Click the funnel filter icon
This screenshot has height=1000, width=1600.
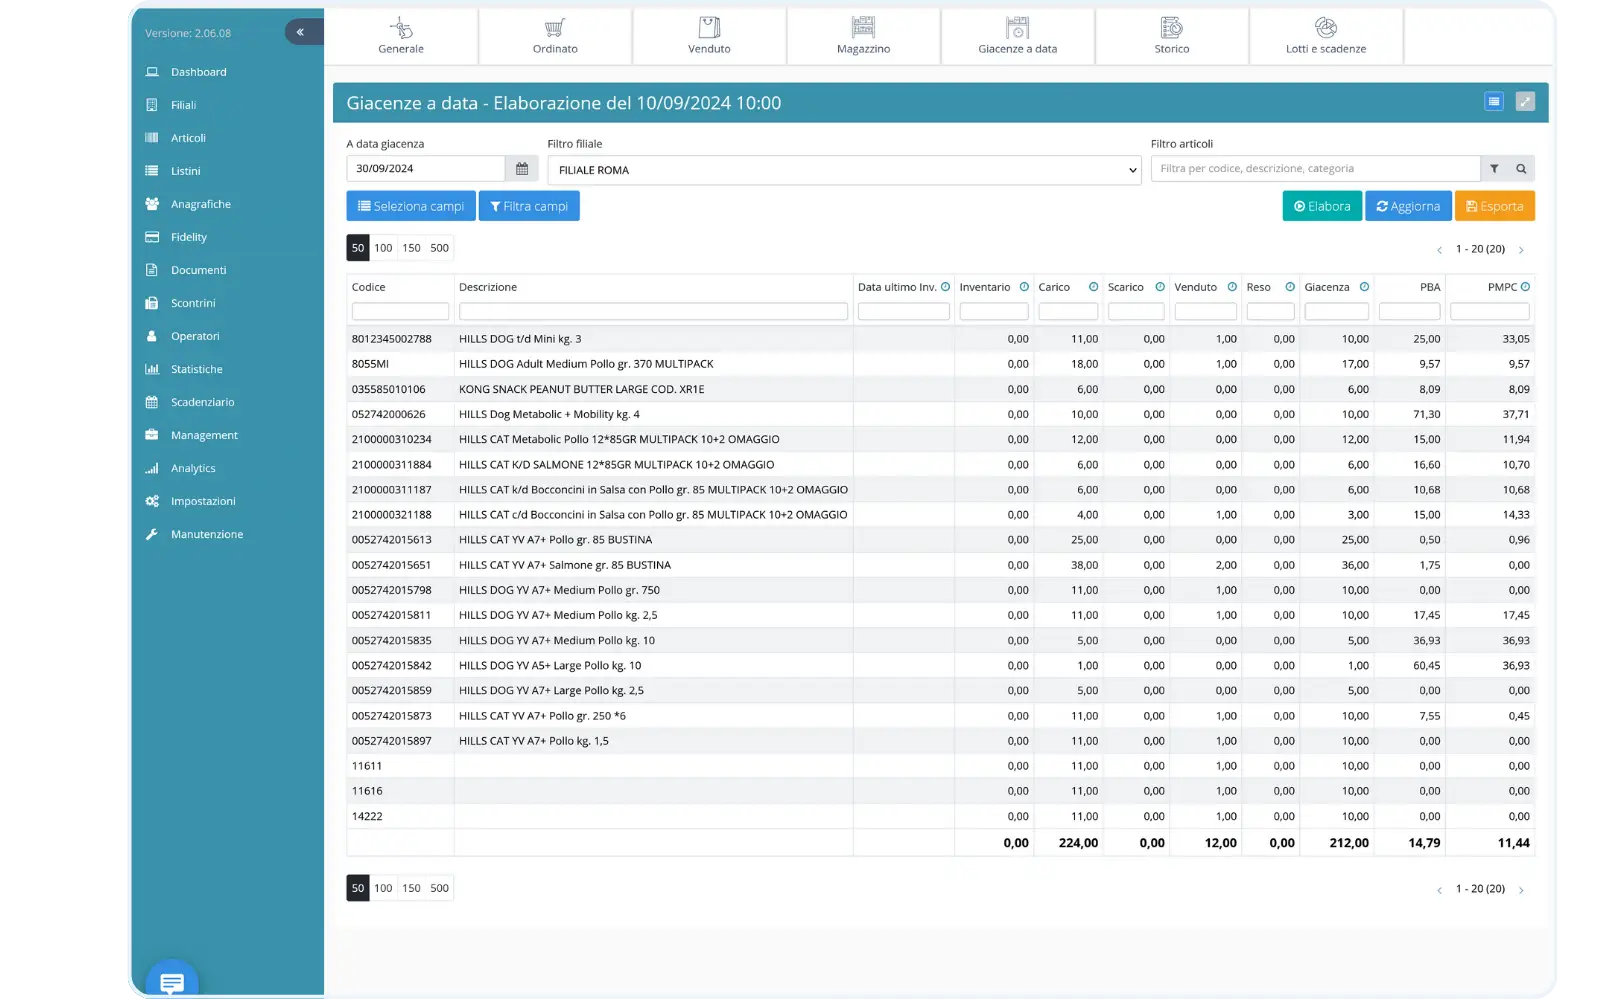tap(1494, 169)
